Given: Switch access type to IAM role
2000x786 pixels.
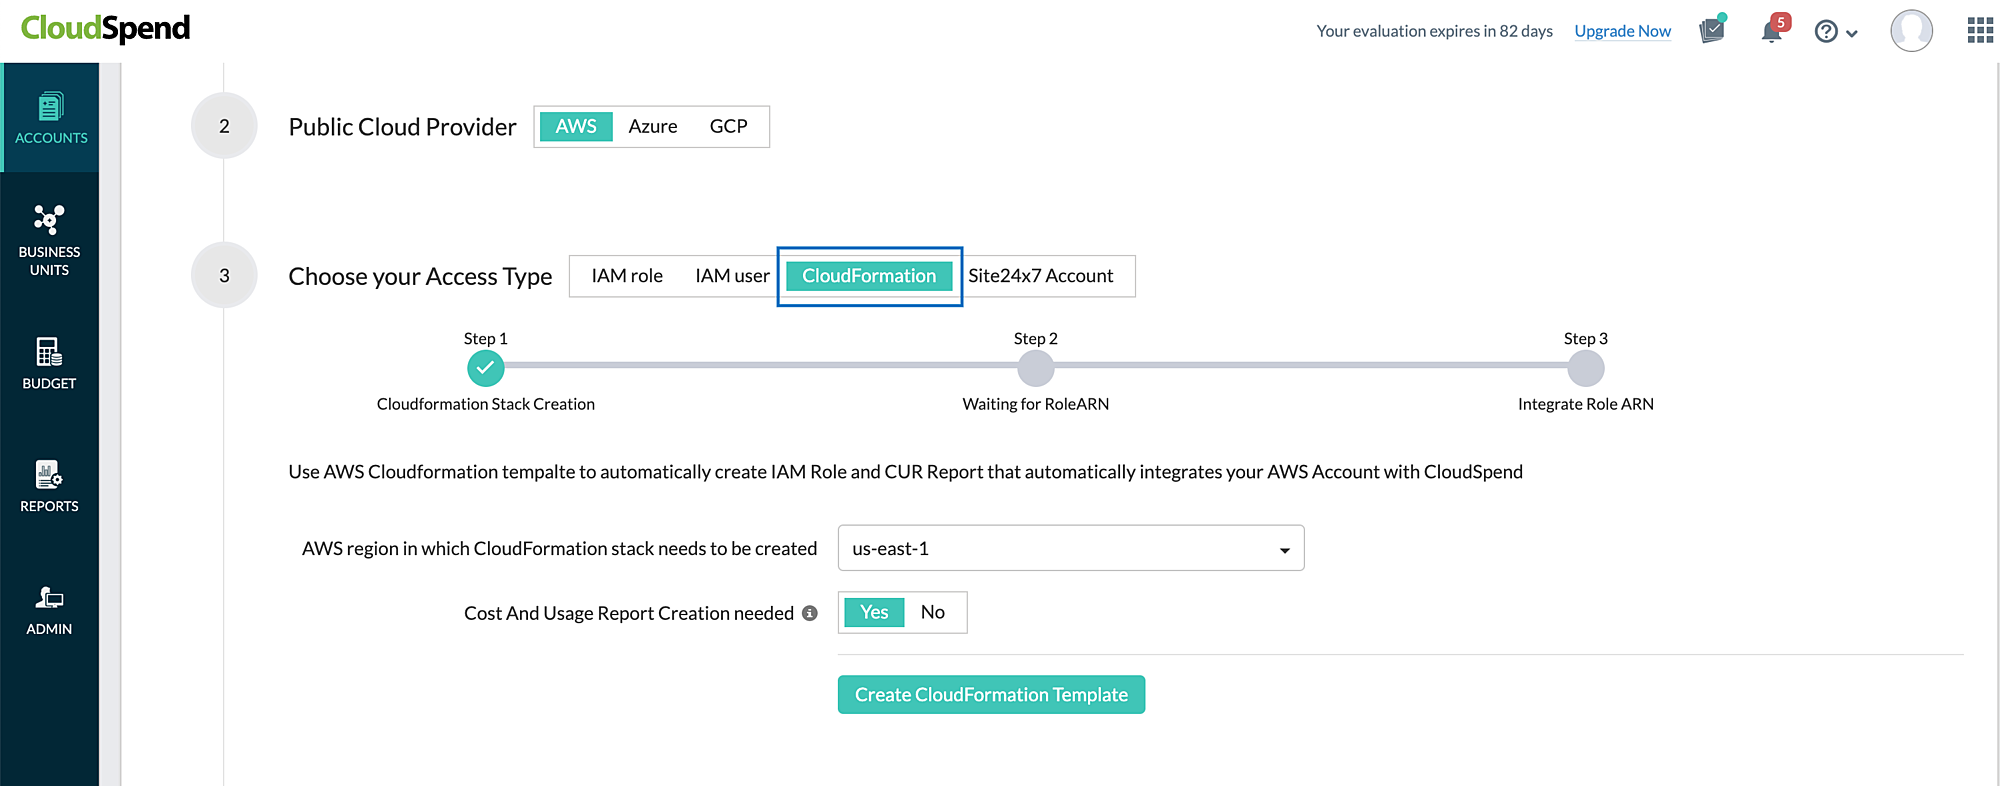Looking at the screenshot, I should [x=627, y=276].
